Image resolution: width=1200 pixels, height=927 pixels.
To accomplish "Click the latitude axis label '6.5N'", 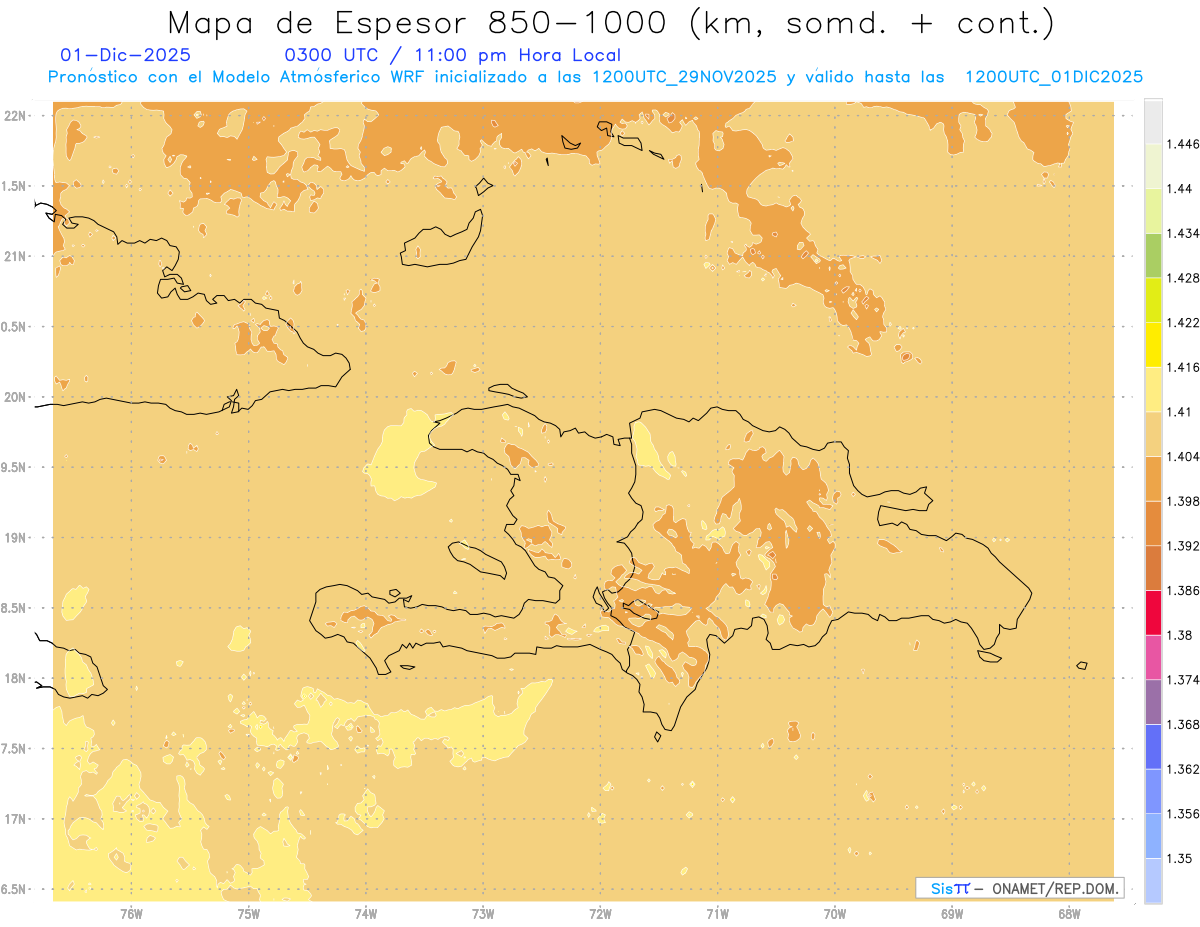I will pos(15,890).
